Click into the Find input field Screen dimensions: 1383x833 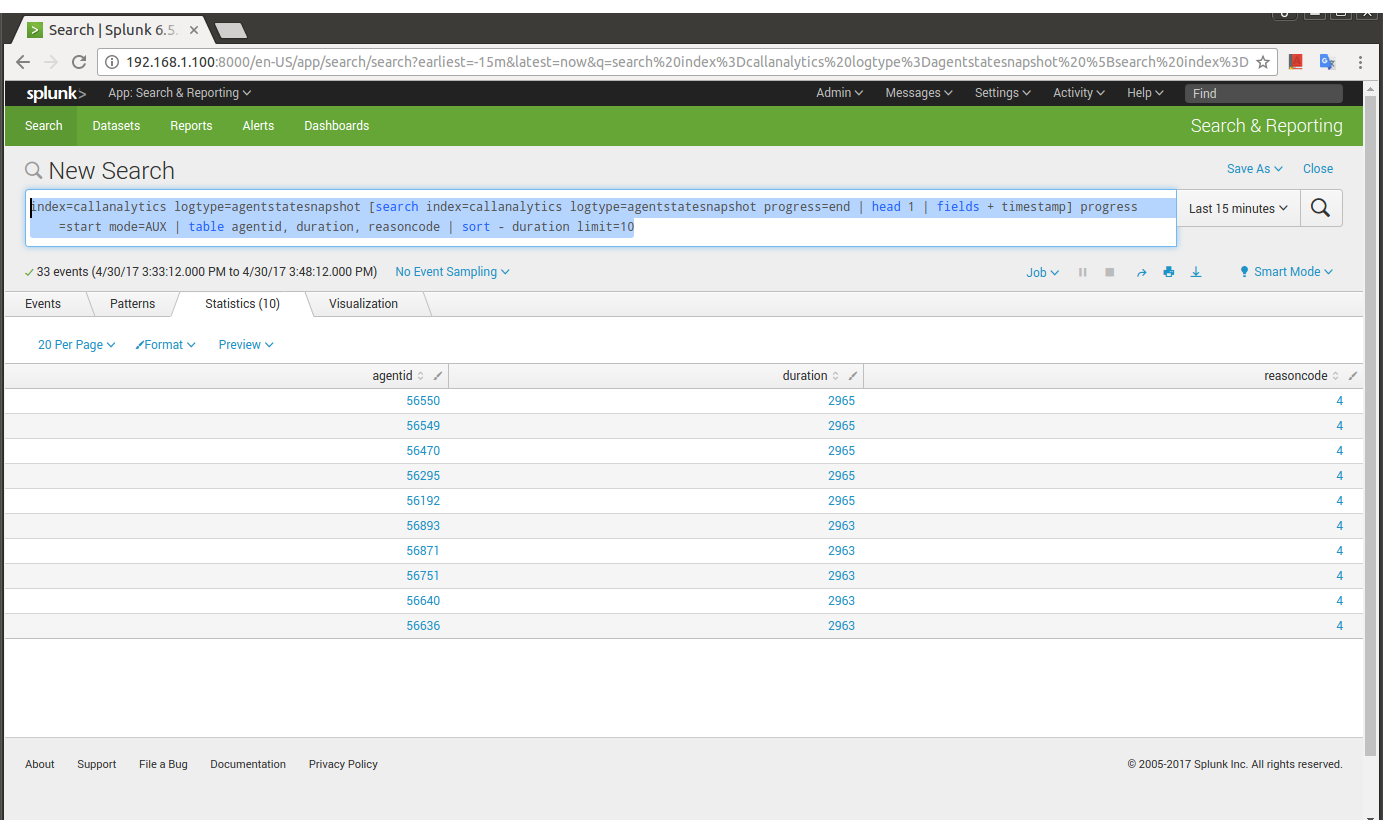(x=1263, y=93)
